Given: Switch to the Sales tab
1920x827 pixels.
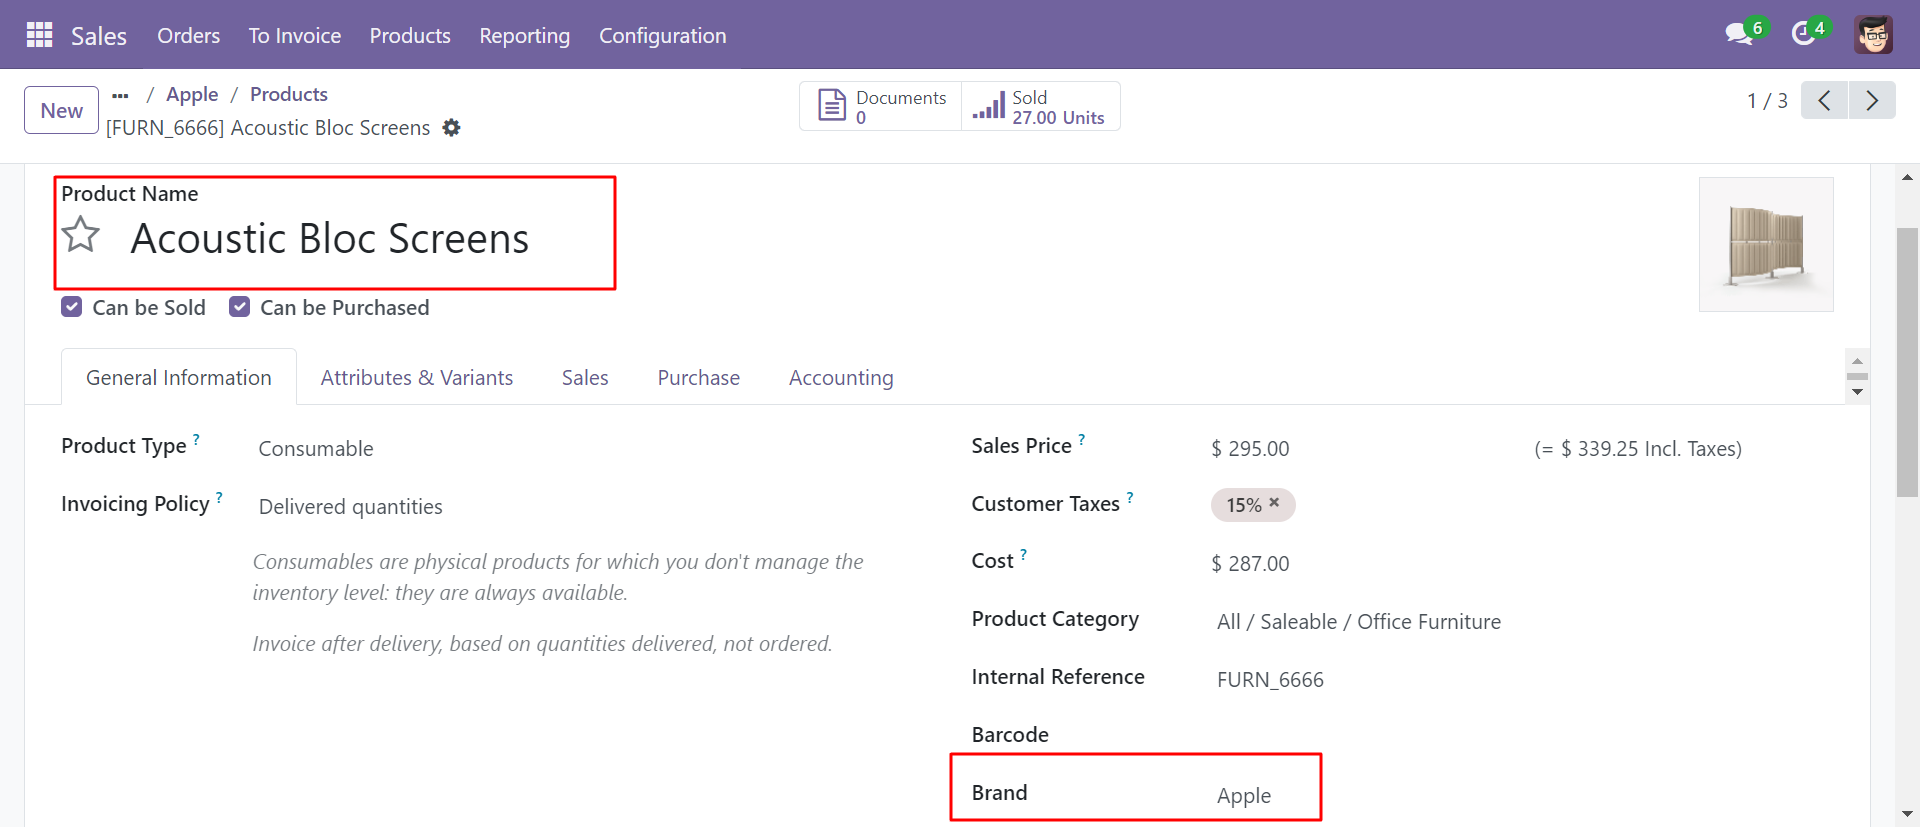Looking at the screenshot, I should coord(585,377).
